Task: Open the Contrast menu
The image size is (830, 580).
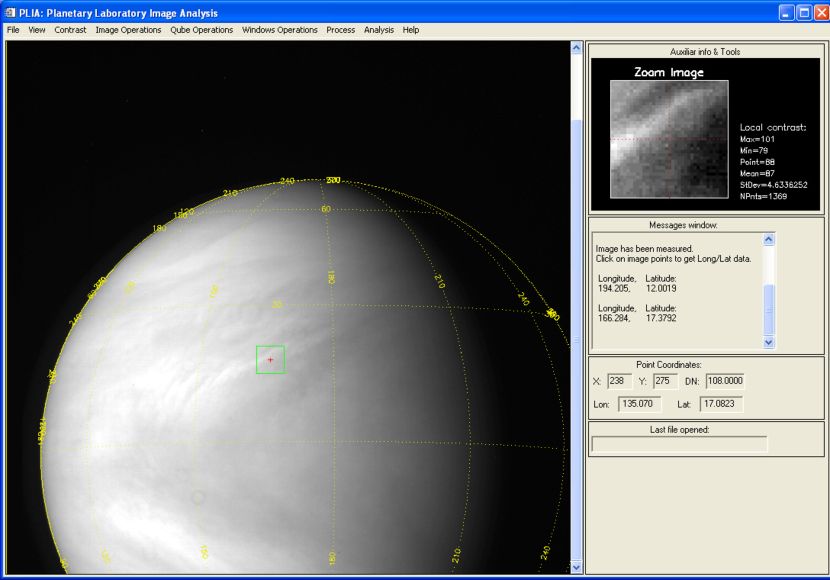Action: [70, 30]
